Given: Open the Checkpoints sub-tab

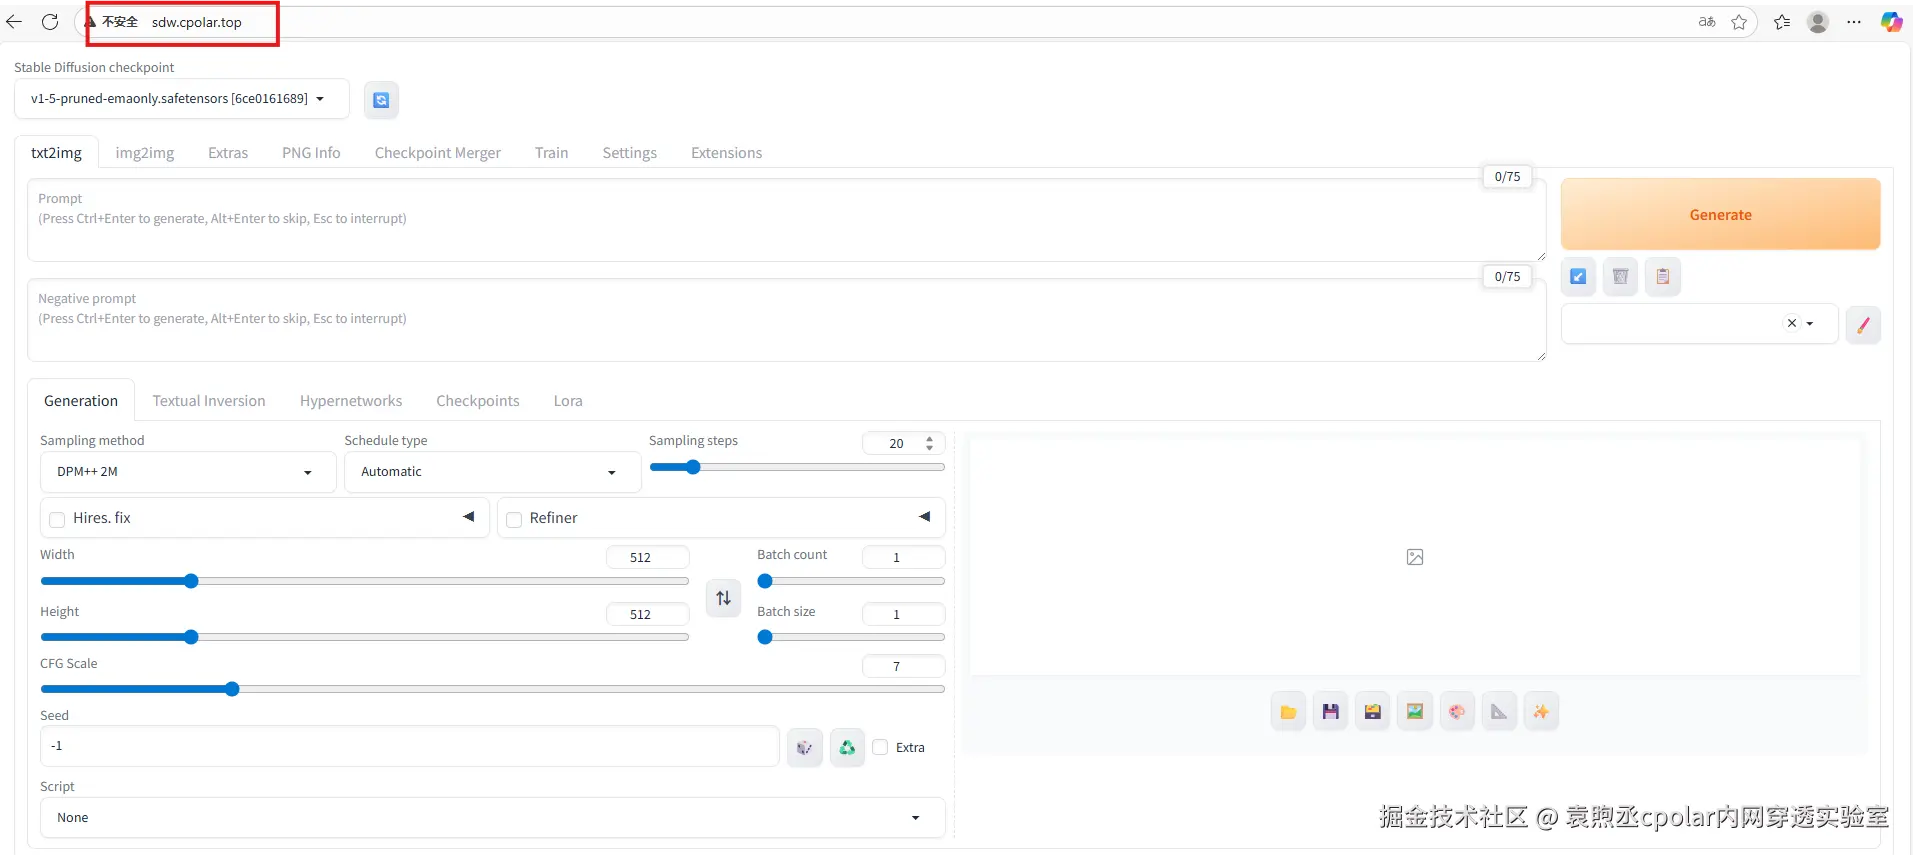Looking at the screenshot, I should (x=478, y=401).
